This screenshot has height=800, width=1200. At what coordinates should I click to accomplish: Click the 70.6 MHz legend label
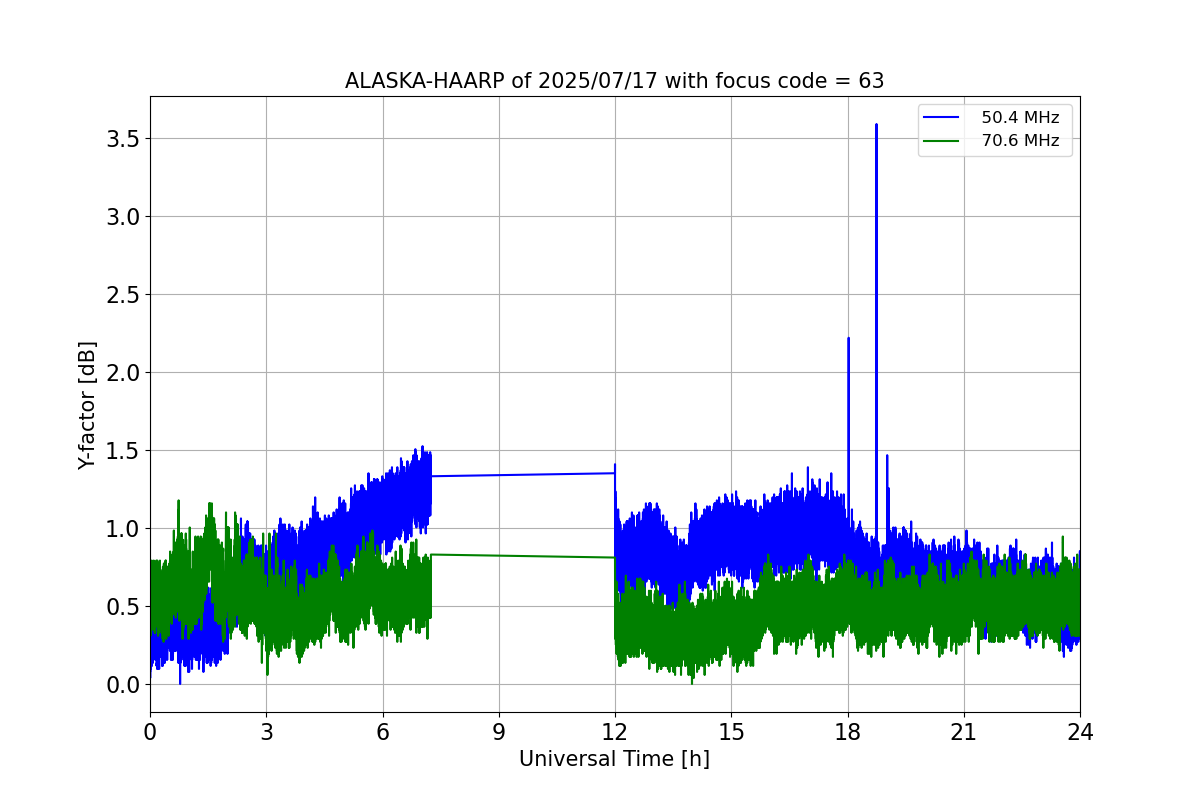click(x=1020, y=141)
